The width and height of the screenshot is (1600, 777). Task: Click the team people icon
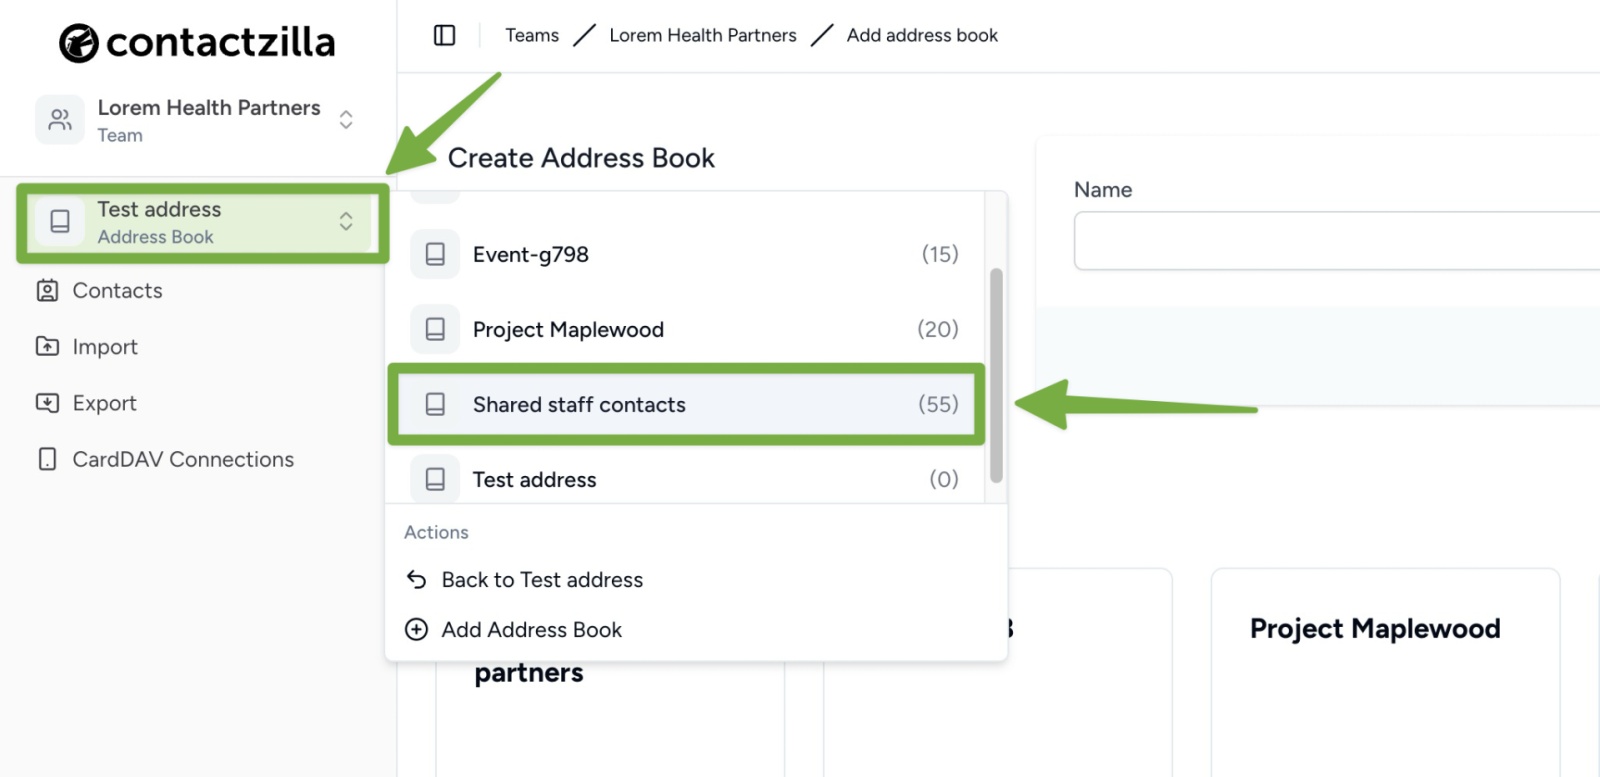[x=60, y=120]
